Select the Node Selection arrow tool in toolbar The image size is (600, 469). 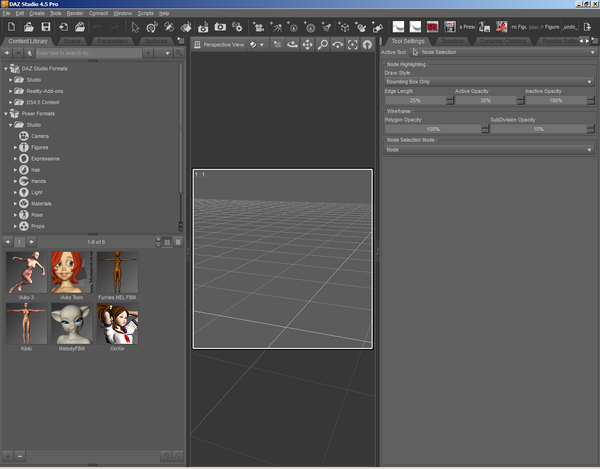pyautogui.click(x=135, y=27)
